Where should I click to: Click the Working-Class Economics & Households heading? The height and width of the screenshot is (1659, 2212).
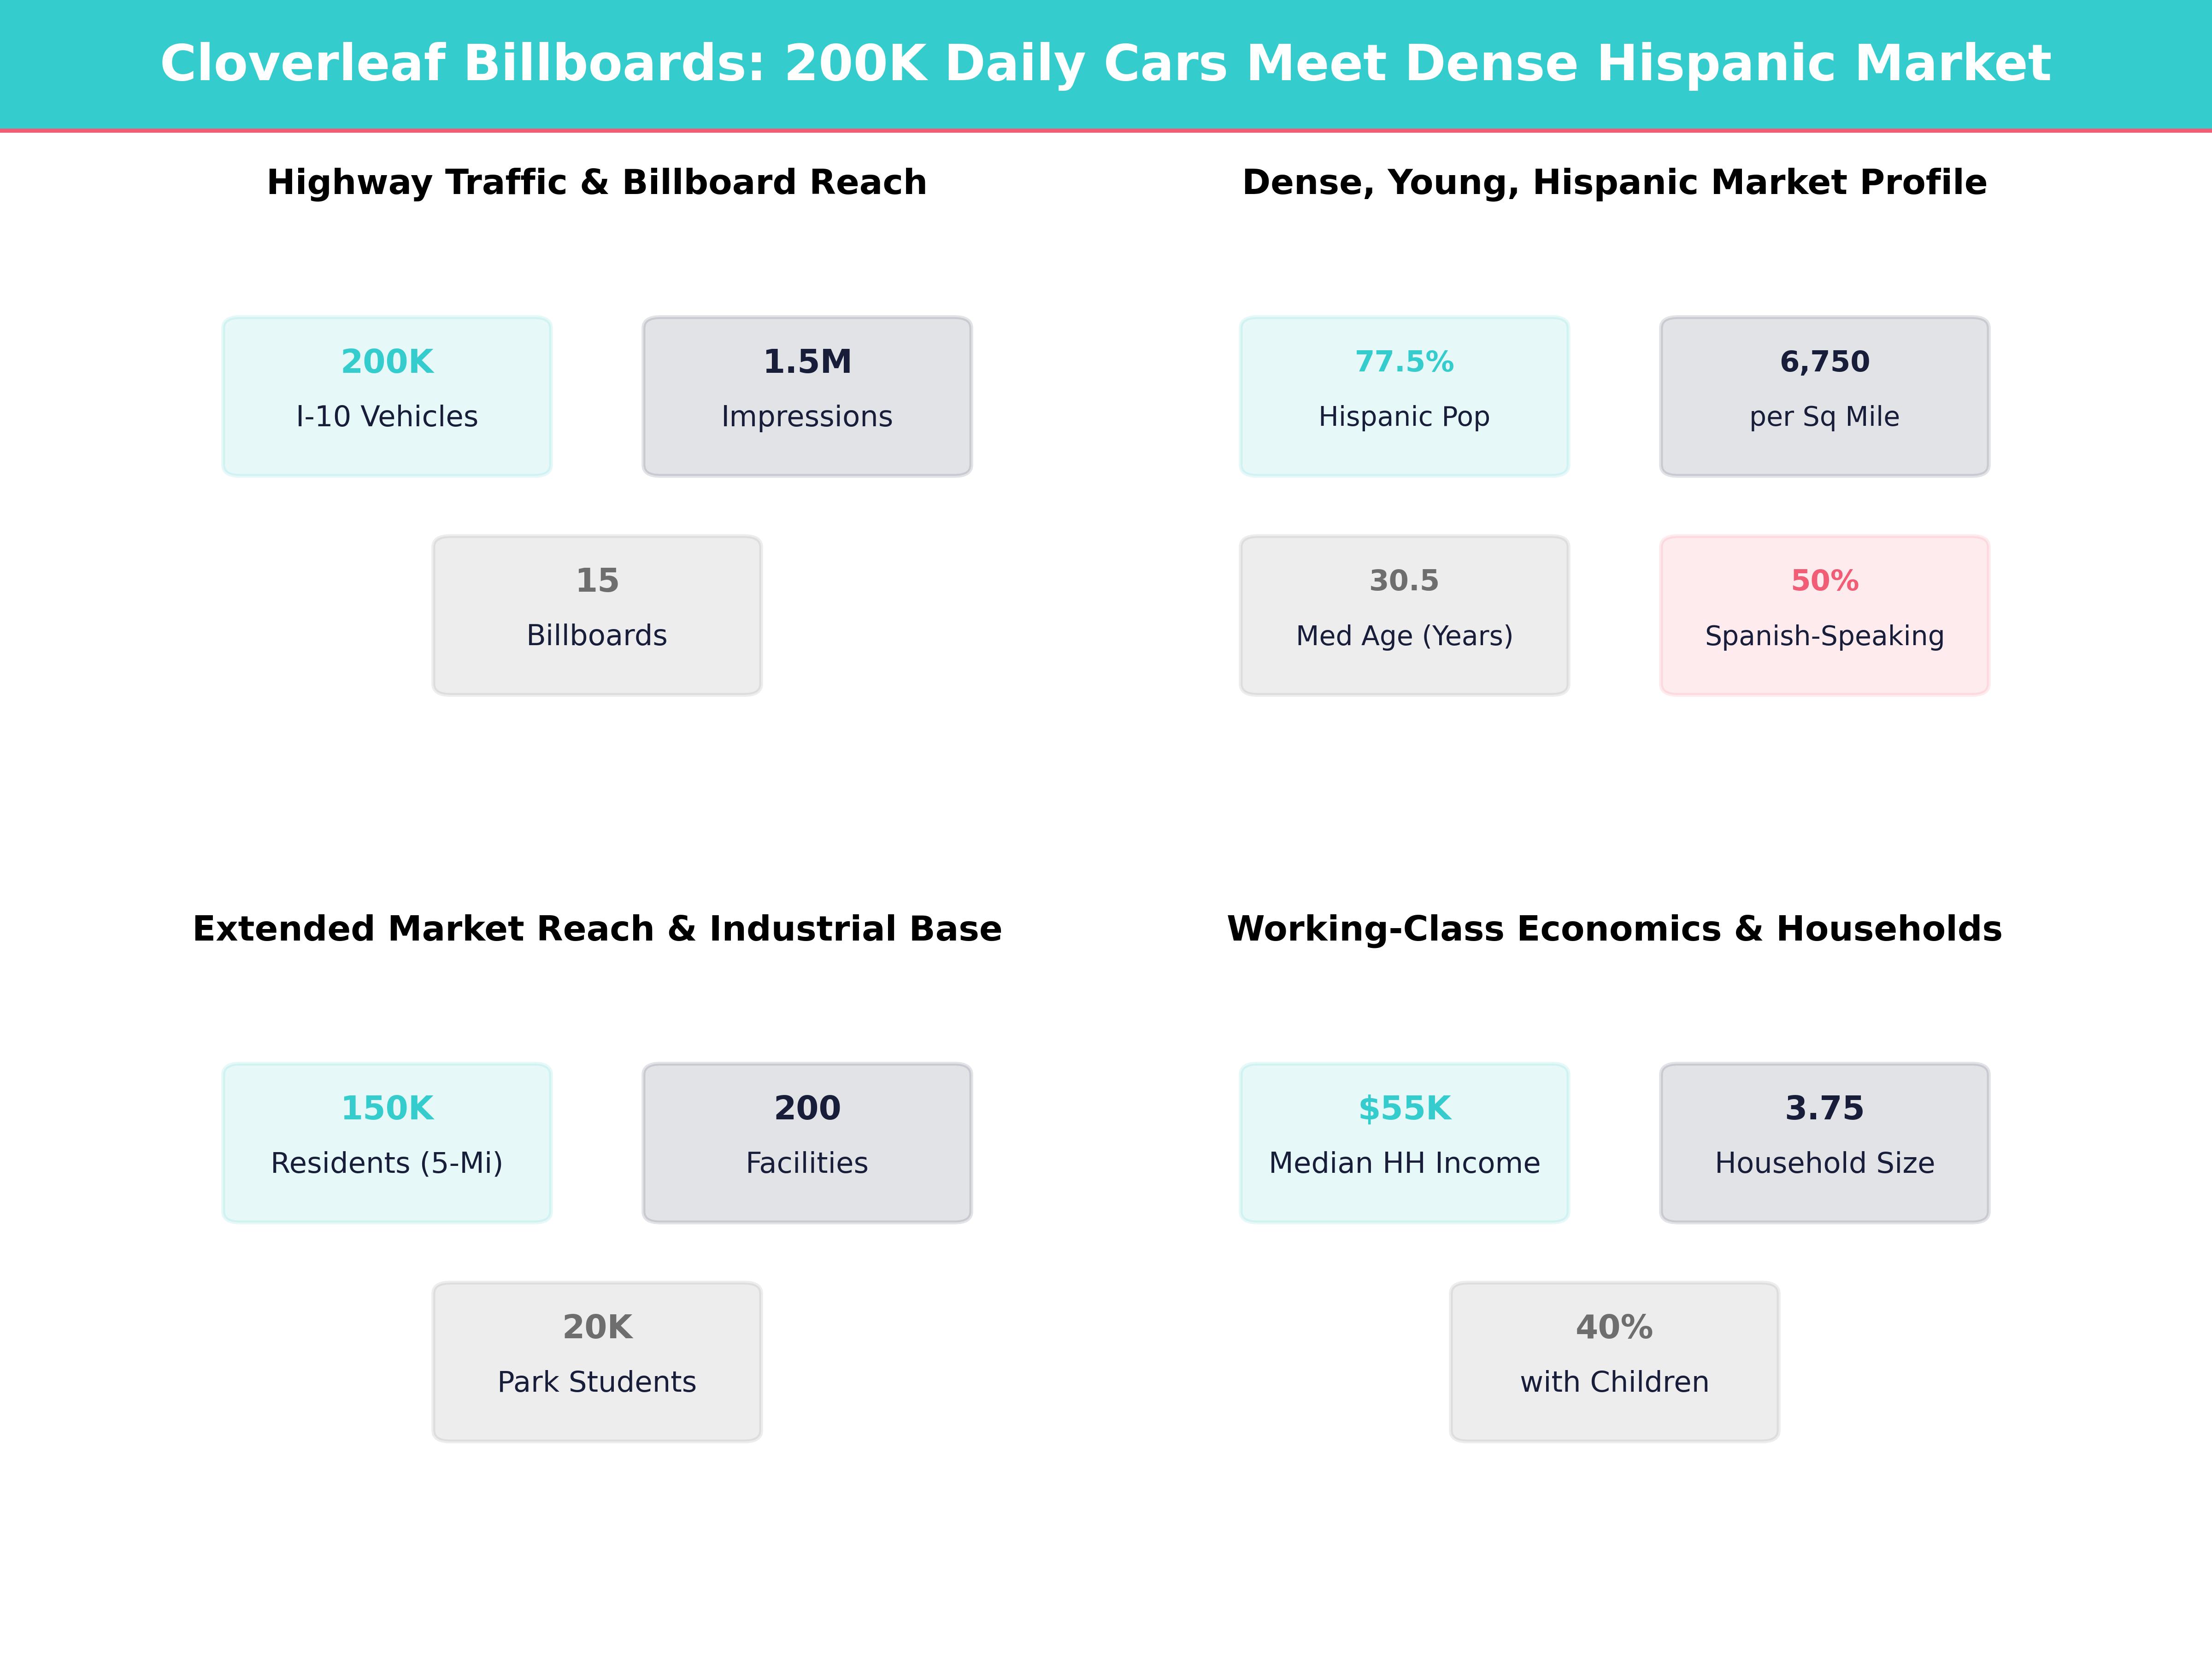click(x=1614, y=928)
